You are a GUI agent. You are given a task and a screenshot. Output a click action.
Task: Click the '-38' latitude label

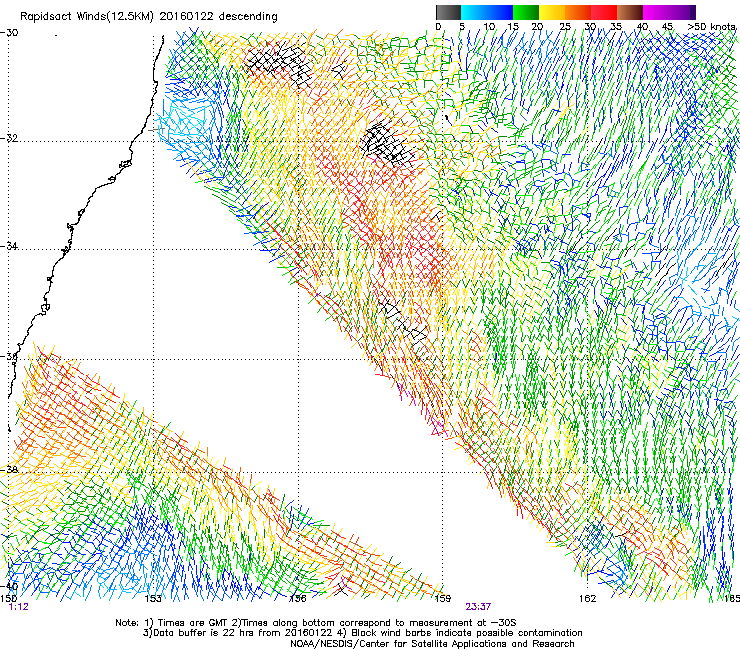9,470
